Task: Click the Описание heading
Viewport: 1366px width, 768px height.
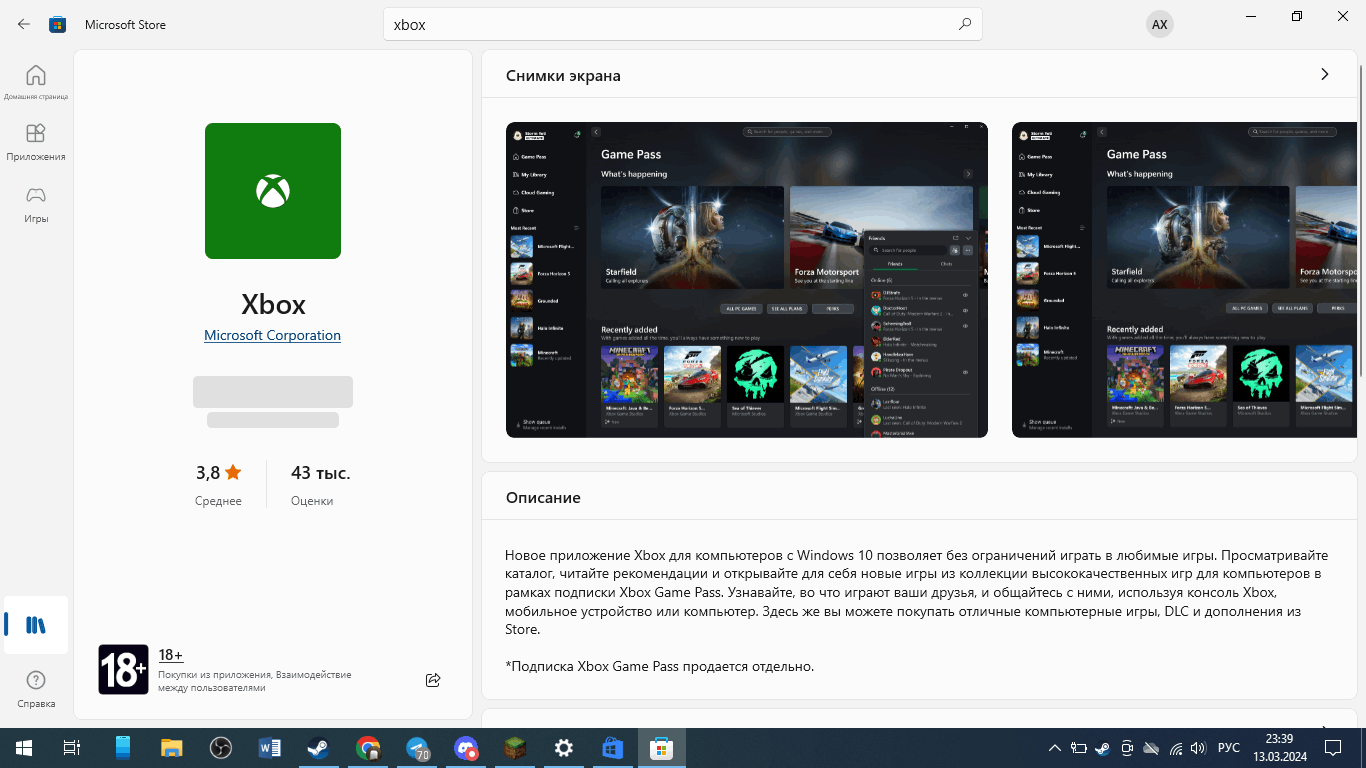Action: coord(543,497)
